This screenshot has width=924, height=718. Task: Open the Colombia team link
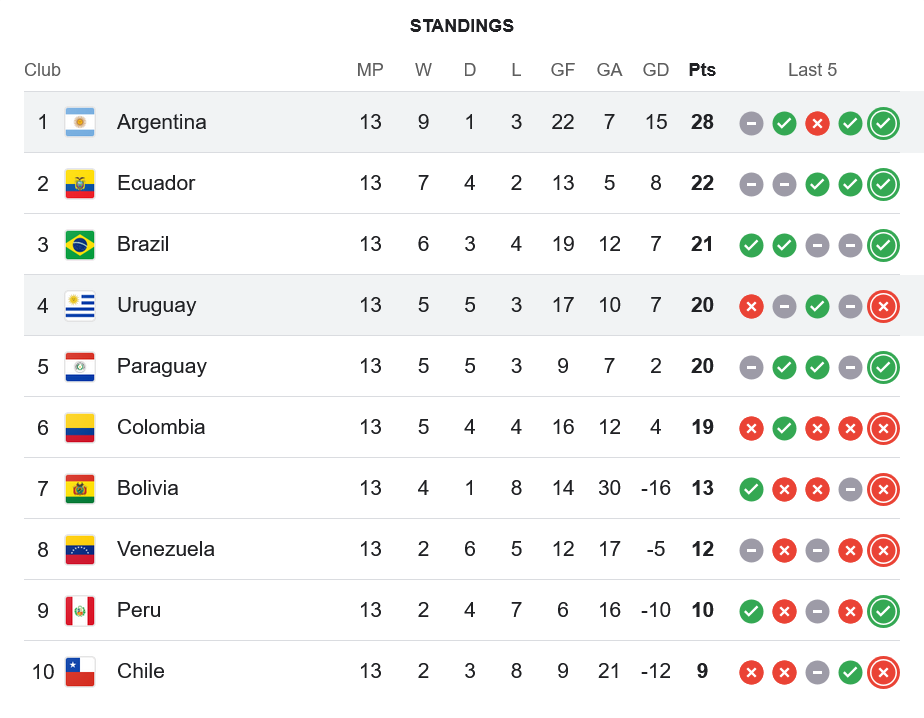(x=161, y=427)
